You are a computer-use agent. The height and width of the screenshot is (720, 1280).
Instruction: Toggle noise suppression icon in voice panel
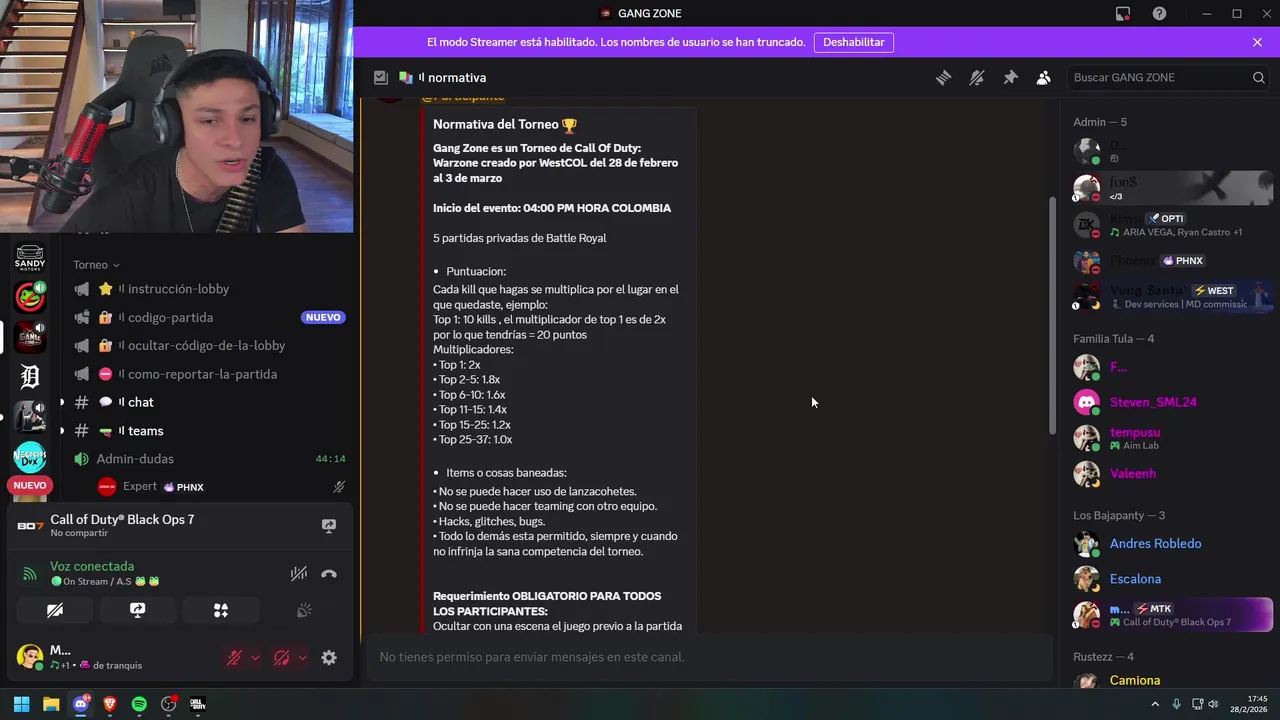coord(298,573)
